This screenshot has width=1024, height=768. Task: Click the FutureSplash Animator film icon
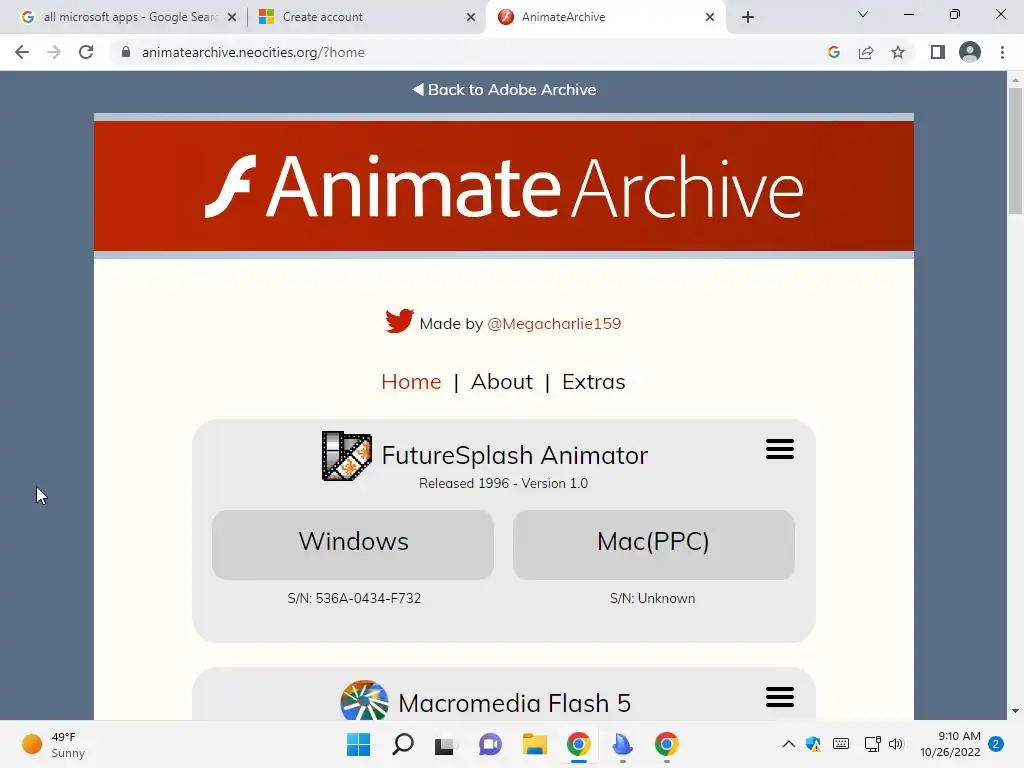(347, 456)
